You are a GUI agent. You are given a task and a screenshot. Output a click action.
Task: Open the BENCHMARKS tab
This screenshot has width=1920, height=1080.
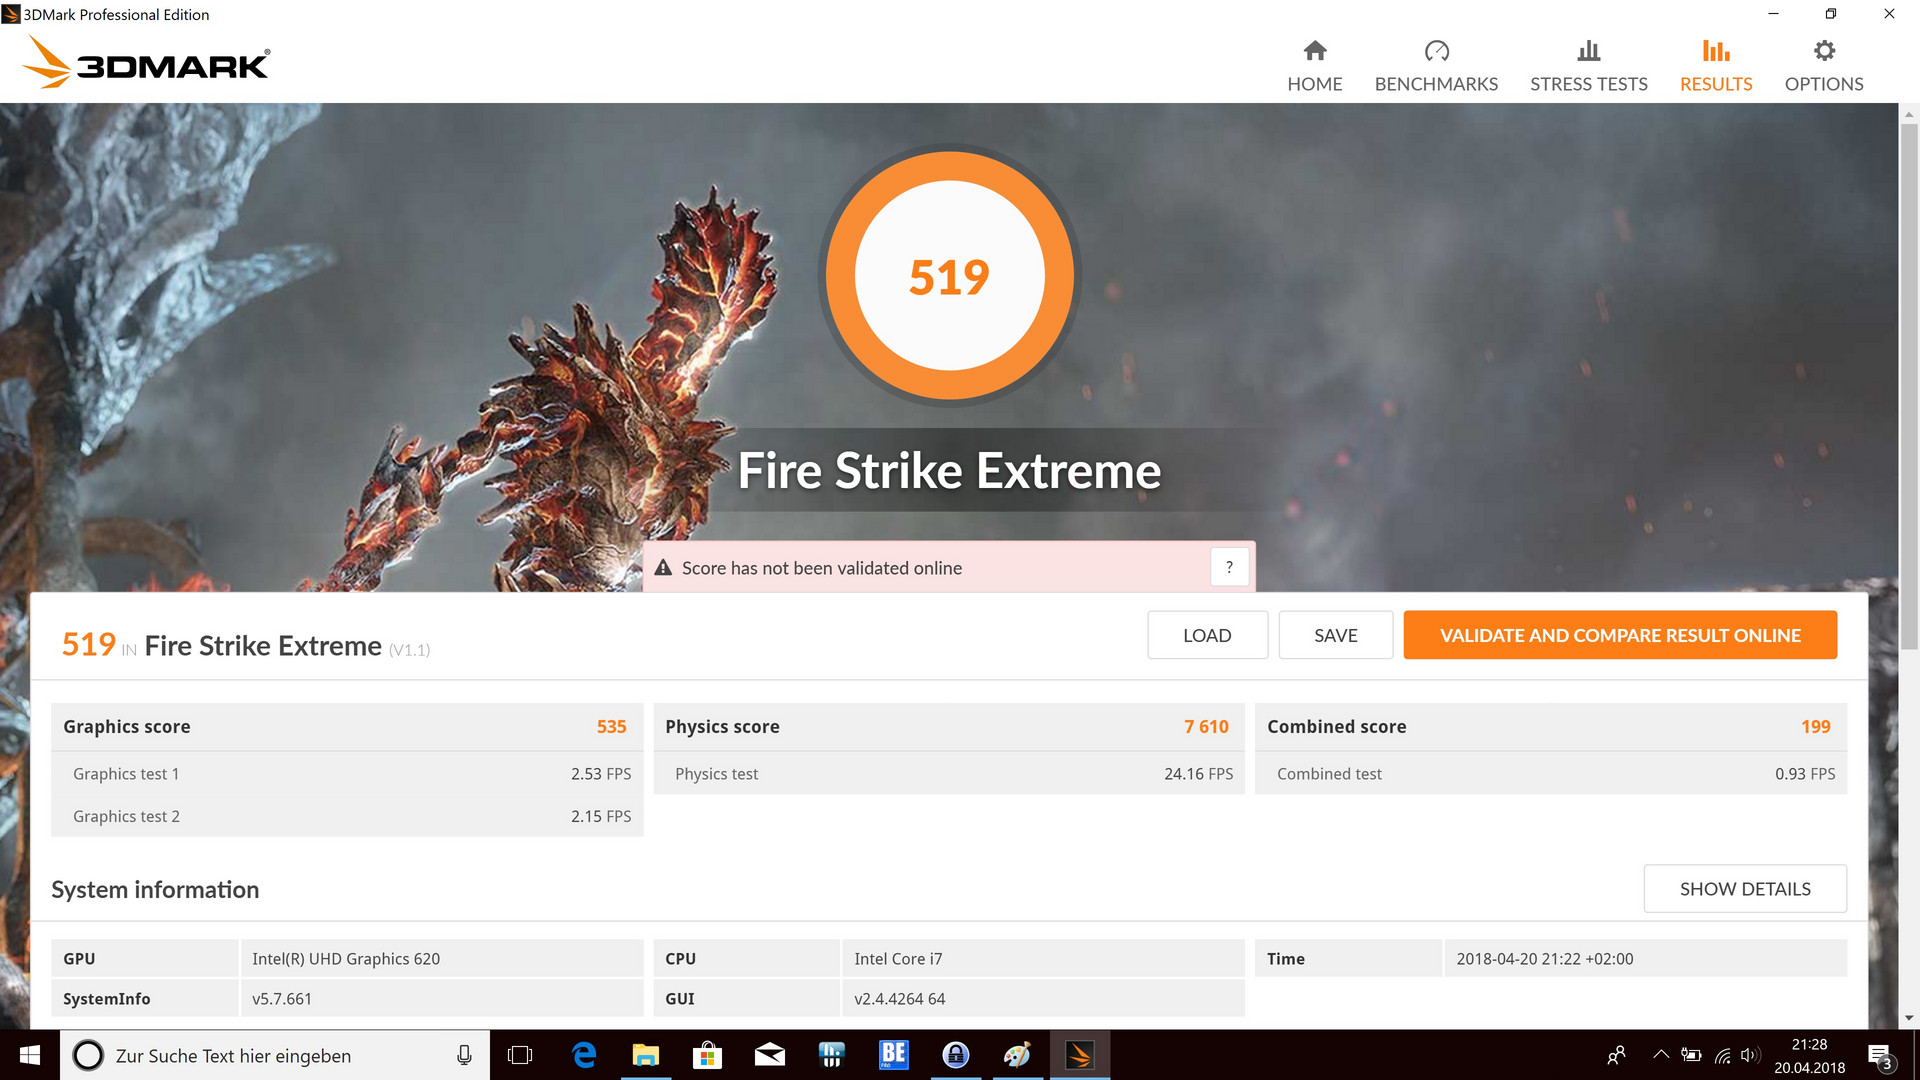pyautogui.click(x=1436, y=66)
